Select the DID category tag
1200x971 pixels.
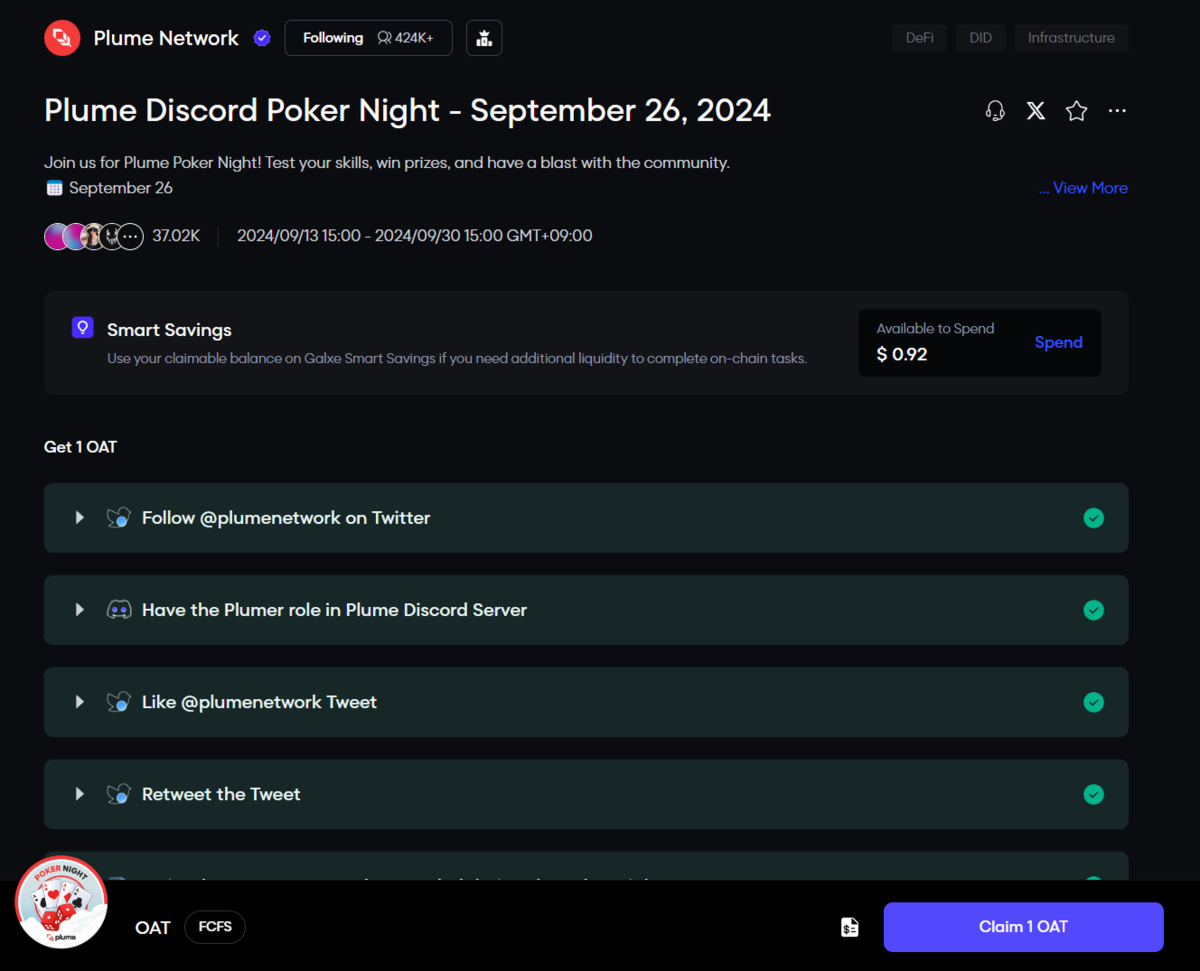[x=981, y=38]
